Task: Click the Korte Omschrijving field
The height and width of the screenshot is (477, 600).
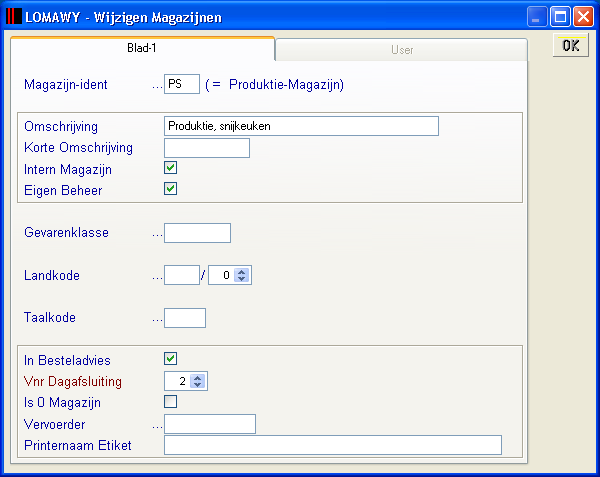Action: [207, 148]
